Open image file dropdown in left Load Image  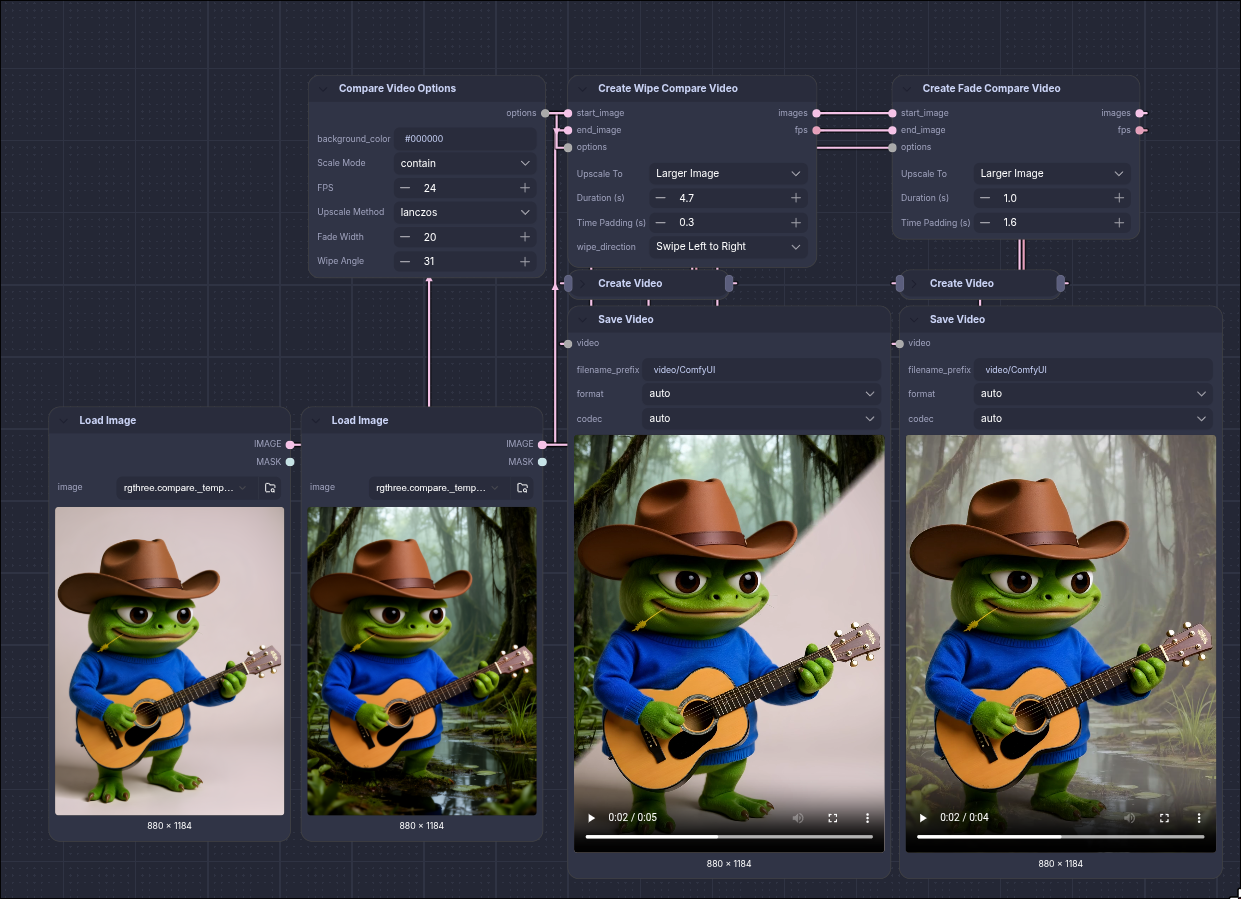tap(184, 488)
